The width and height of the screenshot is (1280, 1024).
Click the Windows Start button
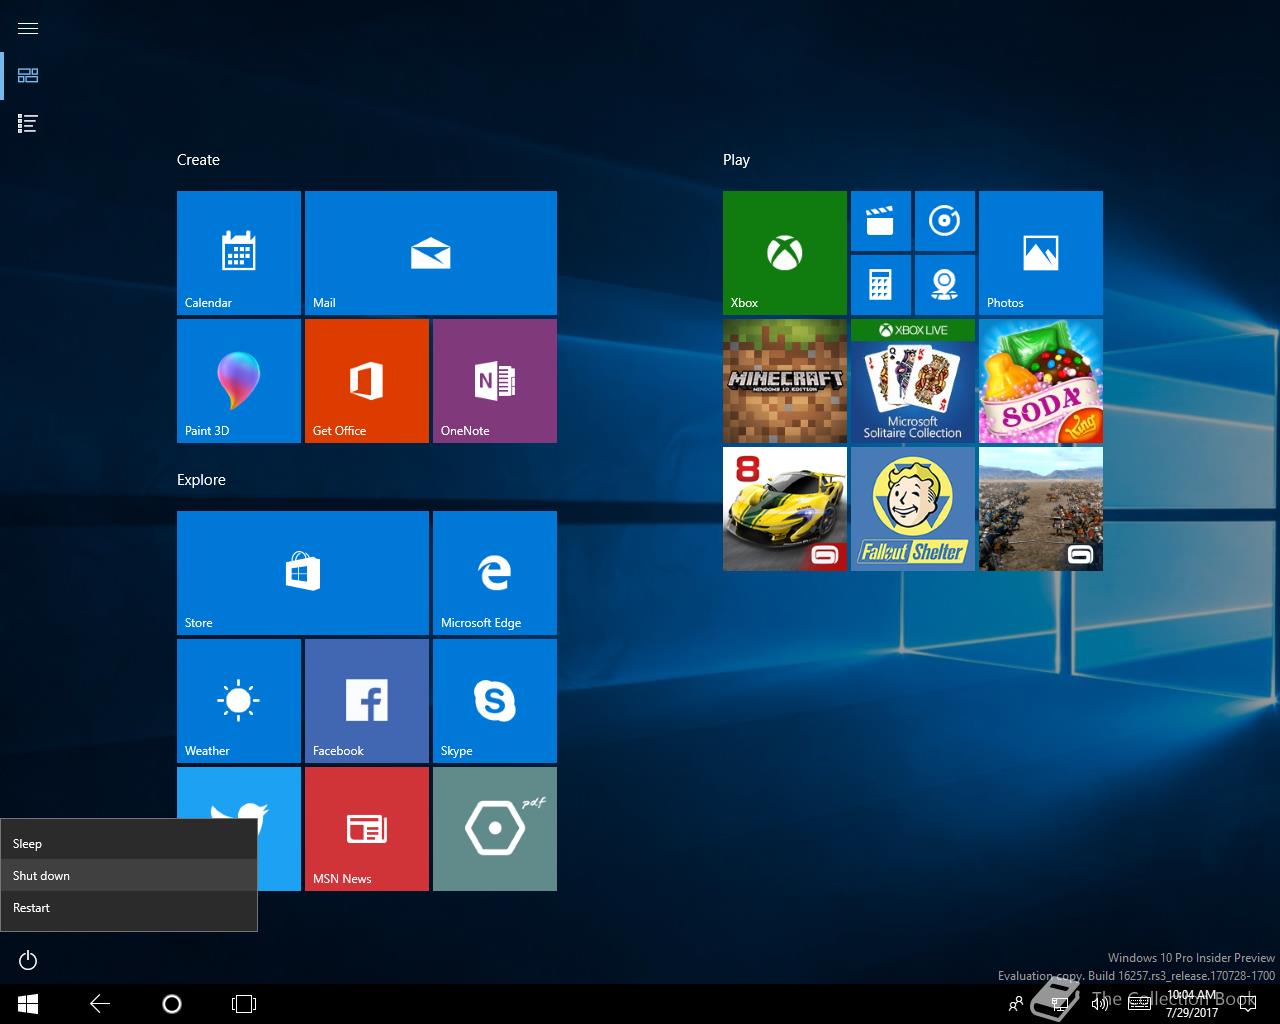click(x=28, y=1004)
